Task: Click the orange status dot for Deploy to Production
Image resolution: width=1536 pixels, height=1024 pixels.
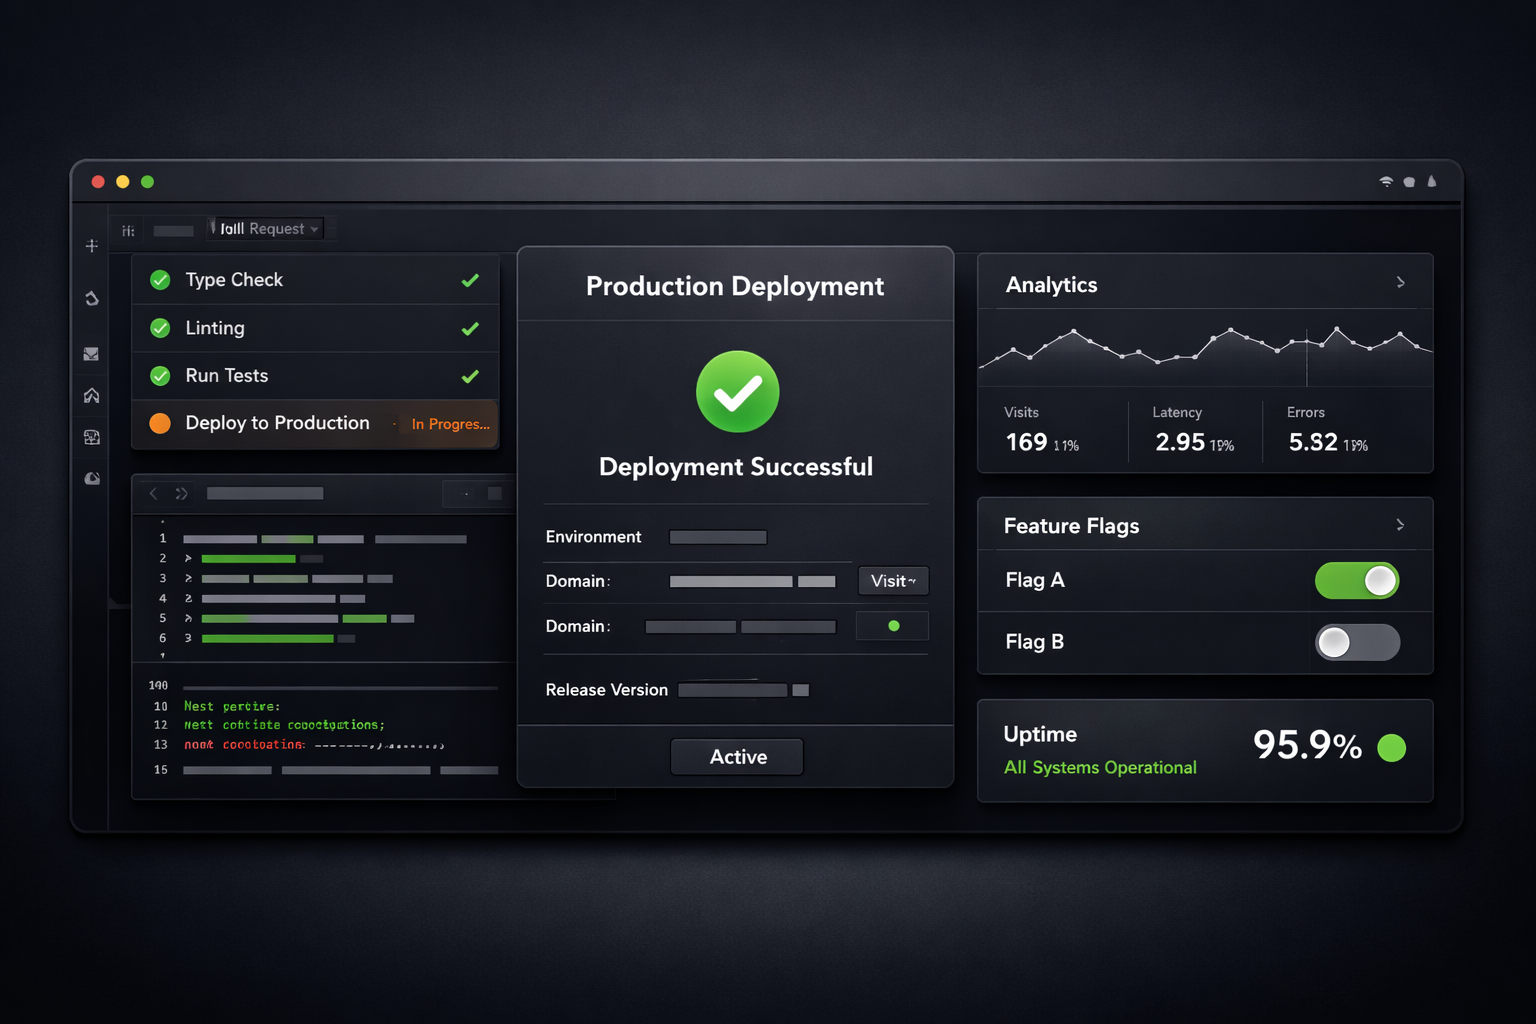Action: (160, 423)
